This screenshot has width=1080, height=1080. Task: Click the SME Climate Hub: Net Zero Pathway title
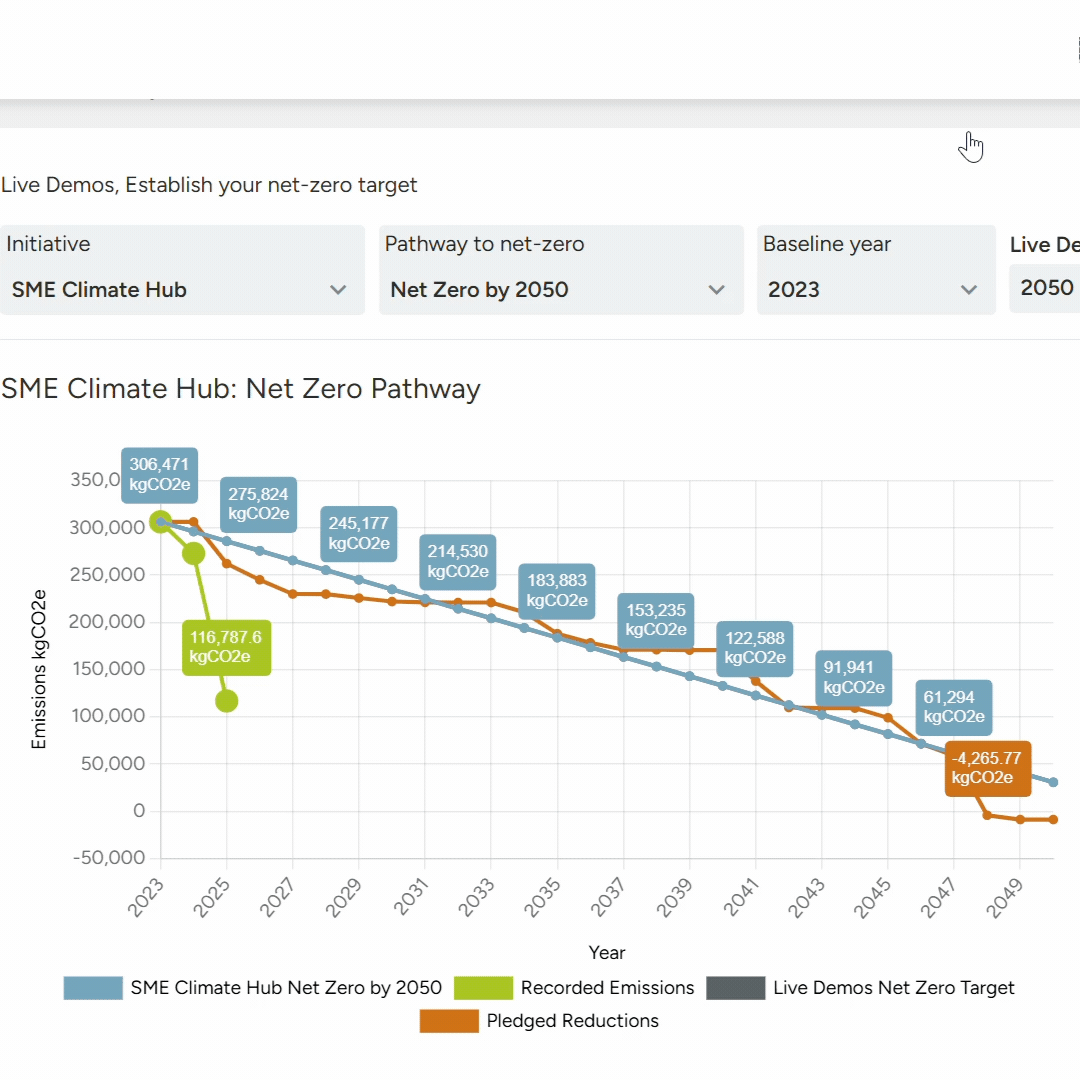click(x=241, y=389)
